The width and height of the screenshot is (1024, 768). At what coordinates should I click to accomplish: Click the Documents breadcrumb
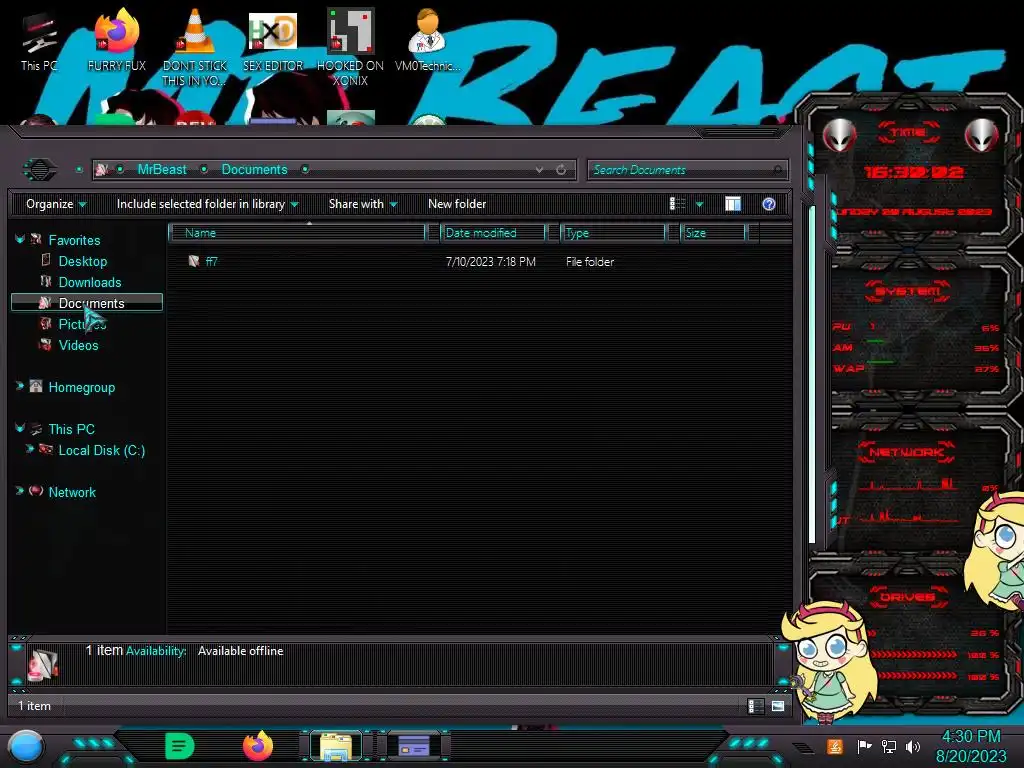click(254, 169)
